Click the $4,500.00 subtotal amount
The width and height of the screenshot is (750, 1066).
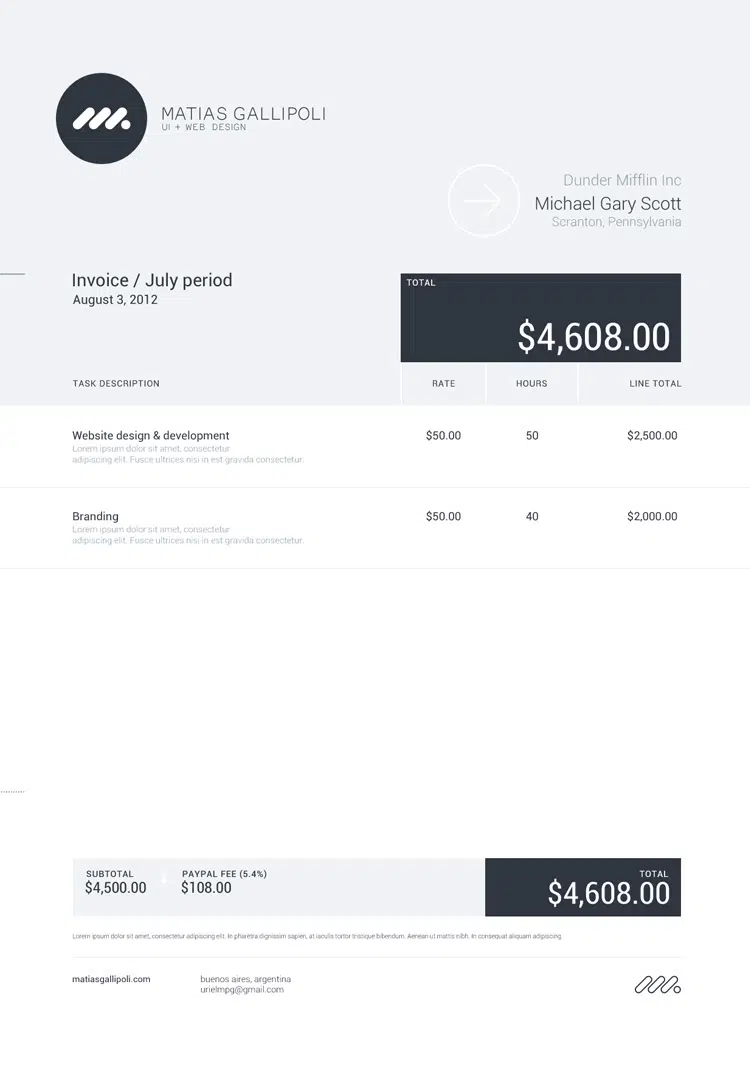pos(115,888)
